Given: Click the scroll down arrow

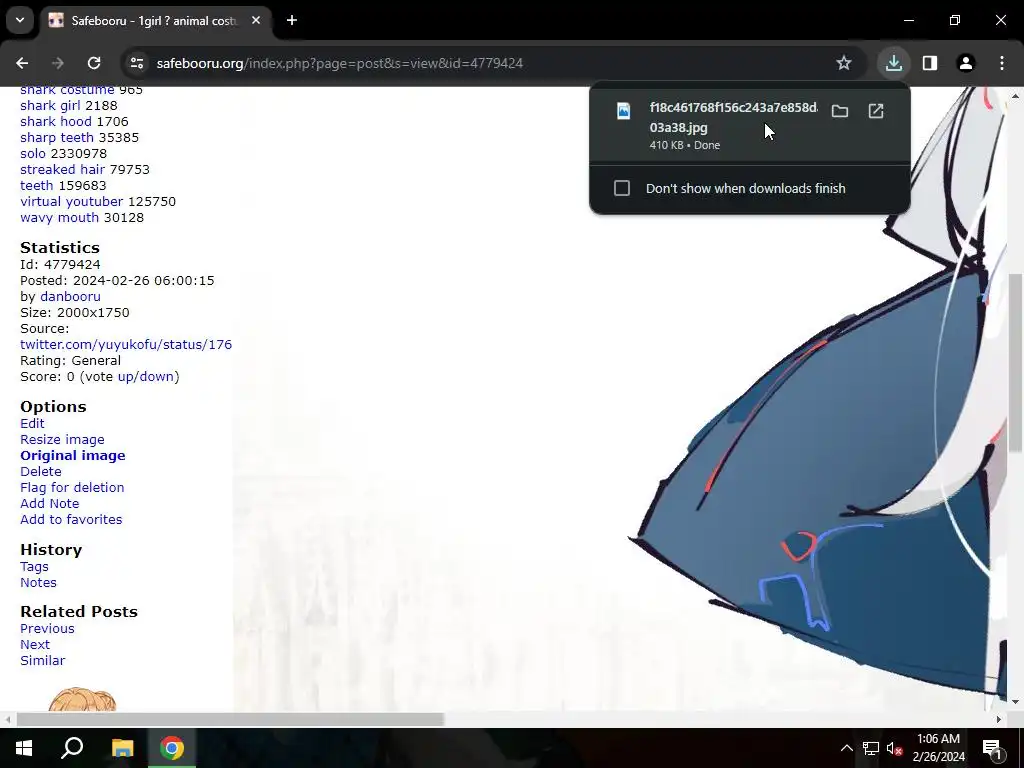Looking at the screenshot, I should (x=1015, y=703).
